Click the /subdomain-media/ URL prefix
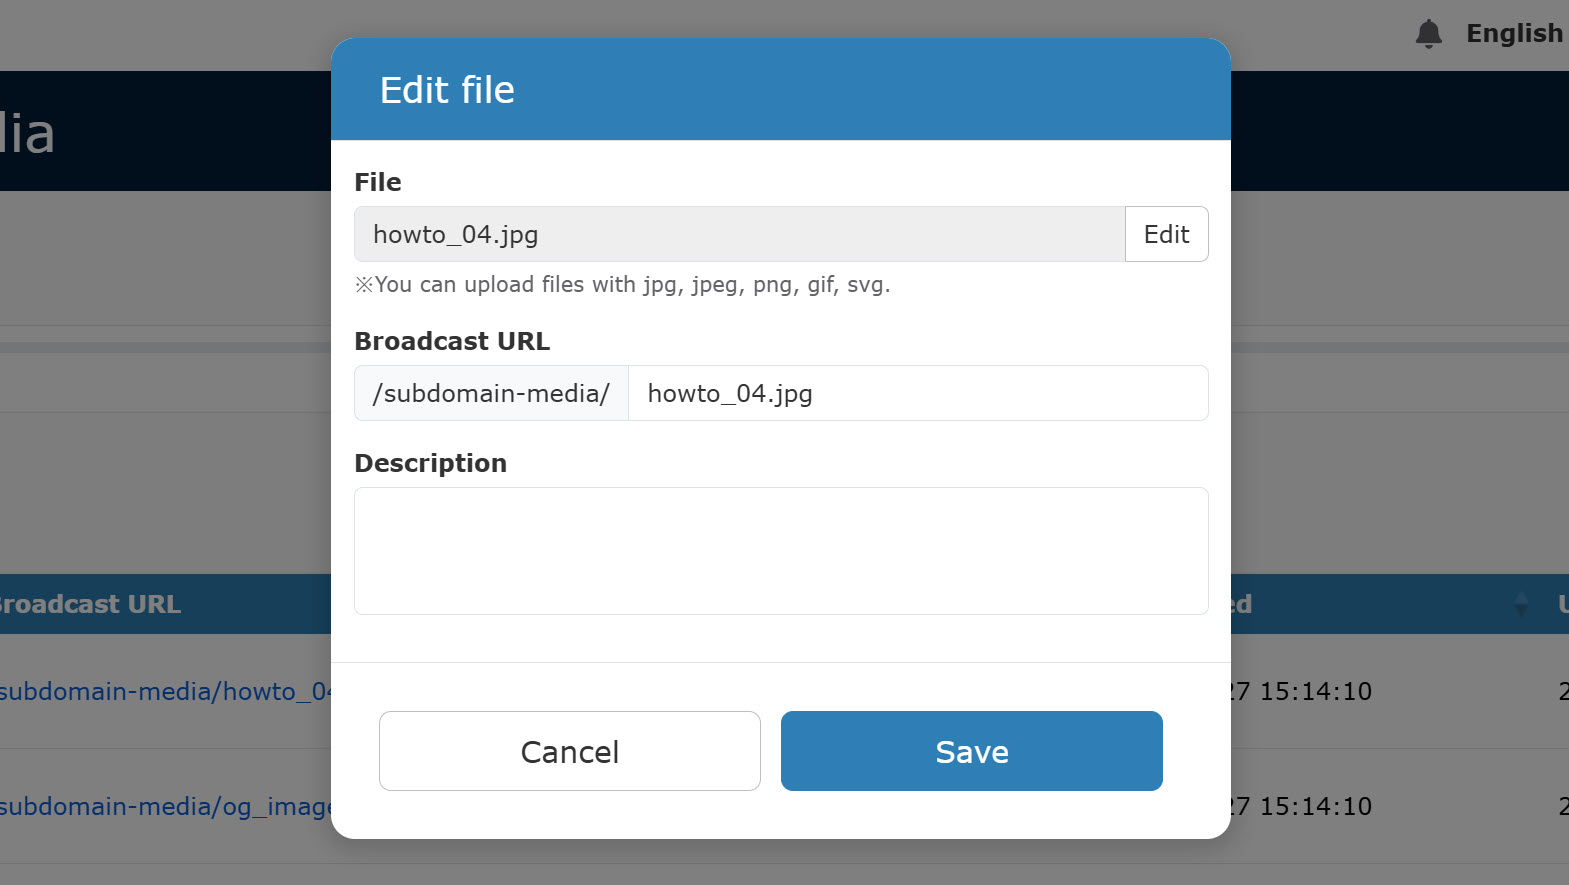Viewport: 1569px width, 885px height. (x=491, y=393)
